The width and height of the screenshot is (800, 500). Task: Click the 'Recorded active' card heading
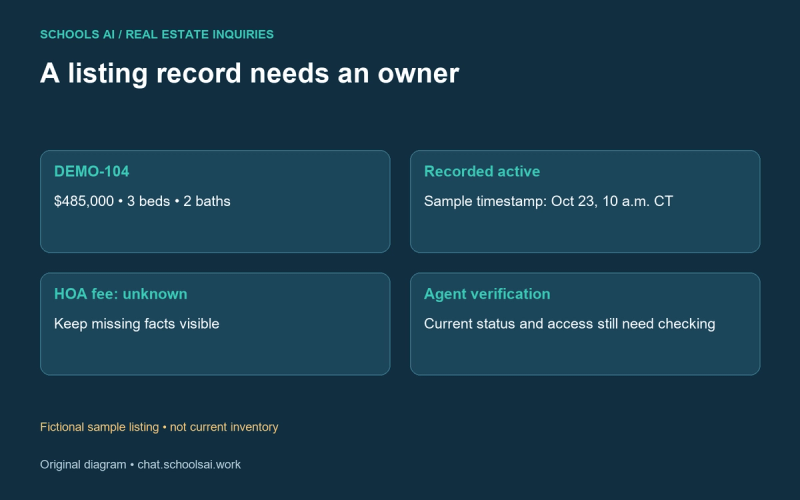coord(482,171)
